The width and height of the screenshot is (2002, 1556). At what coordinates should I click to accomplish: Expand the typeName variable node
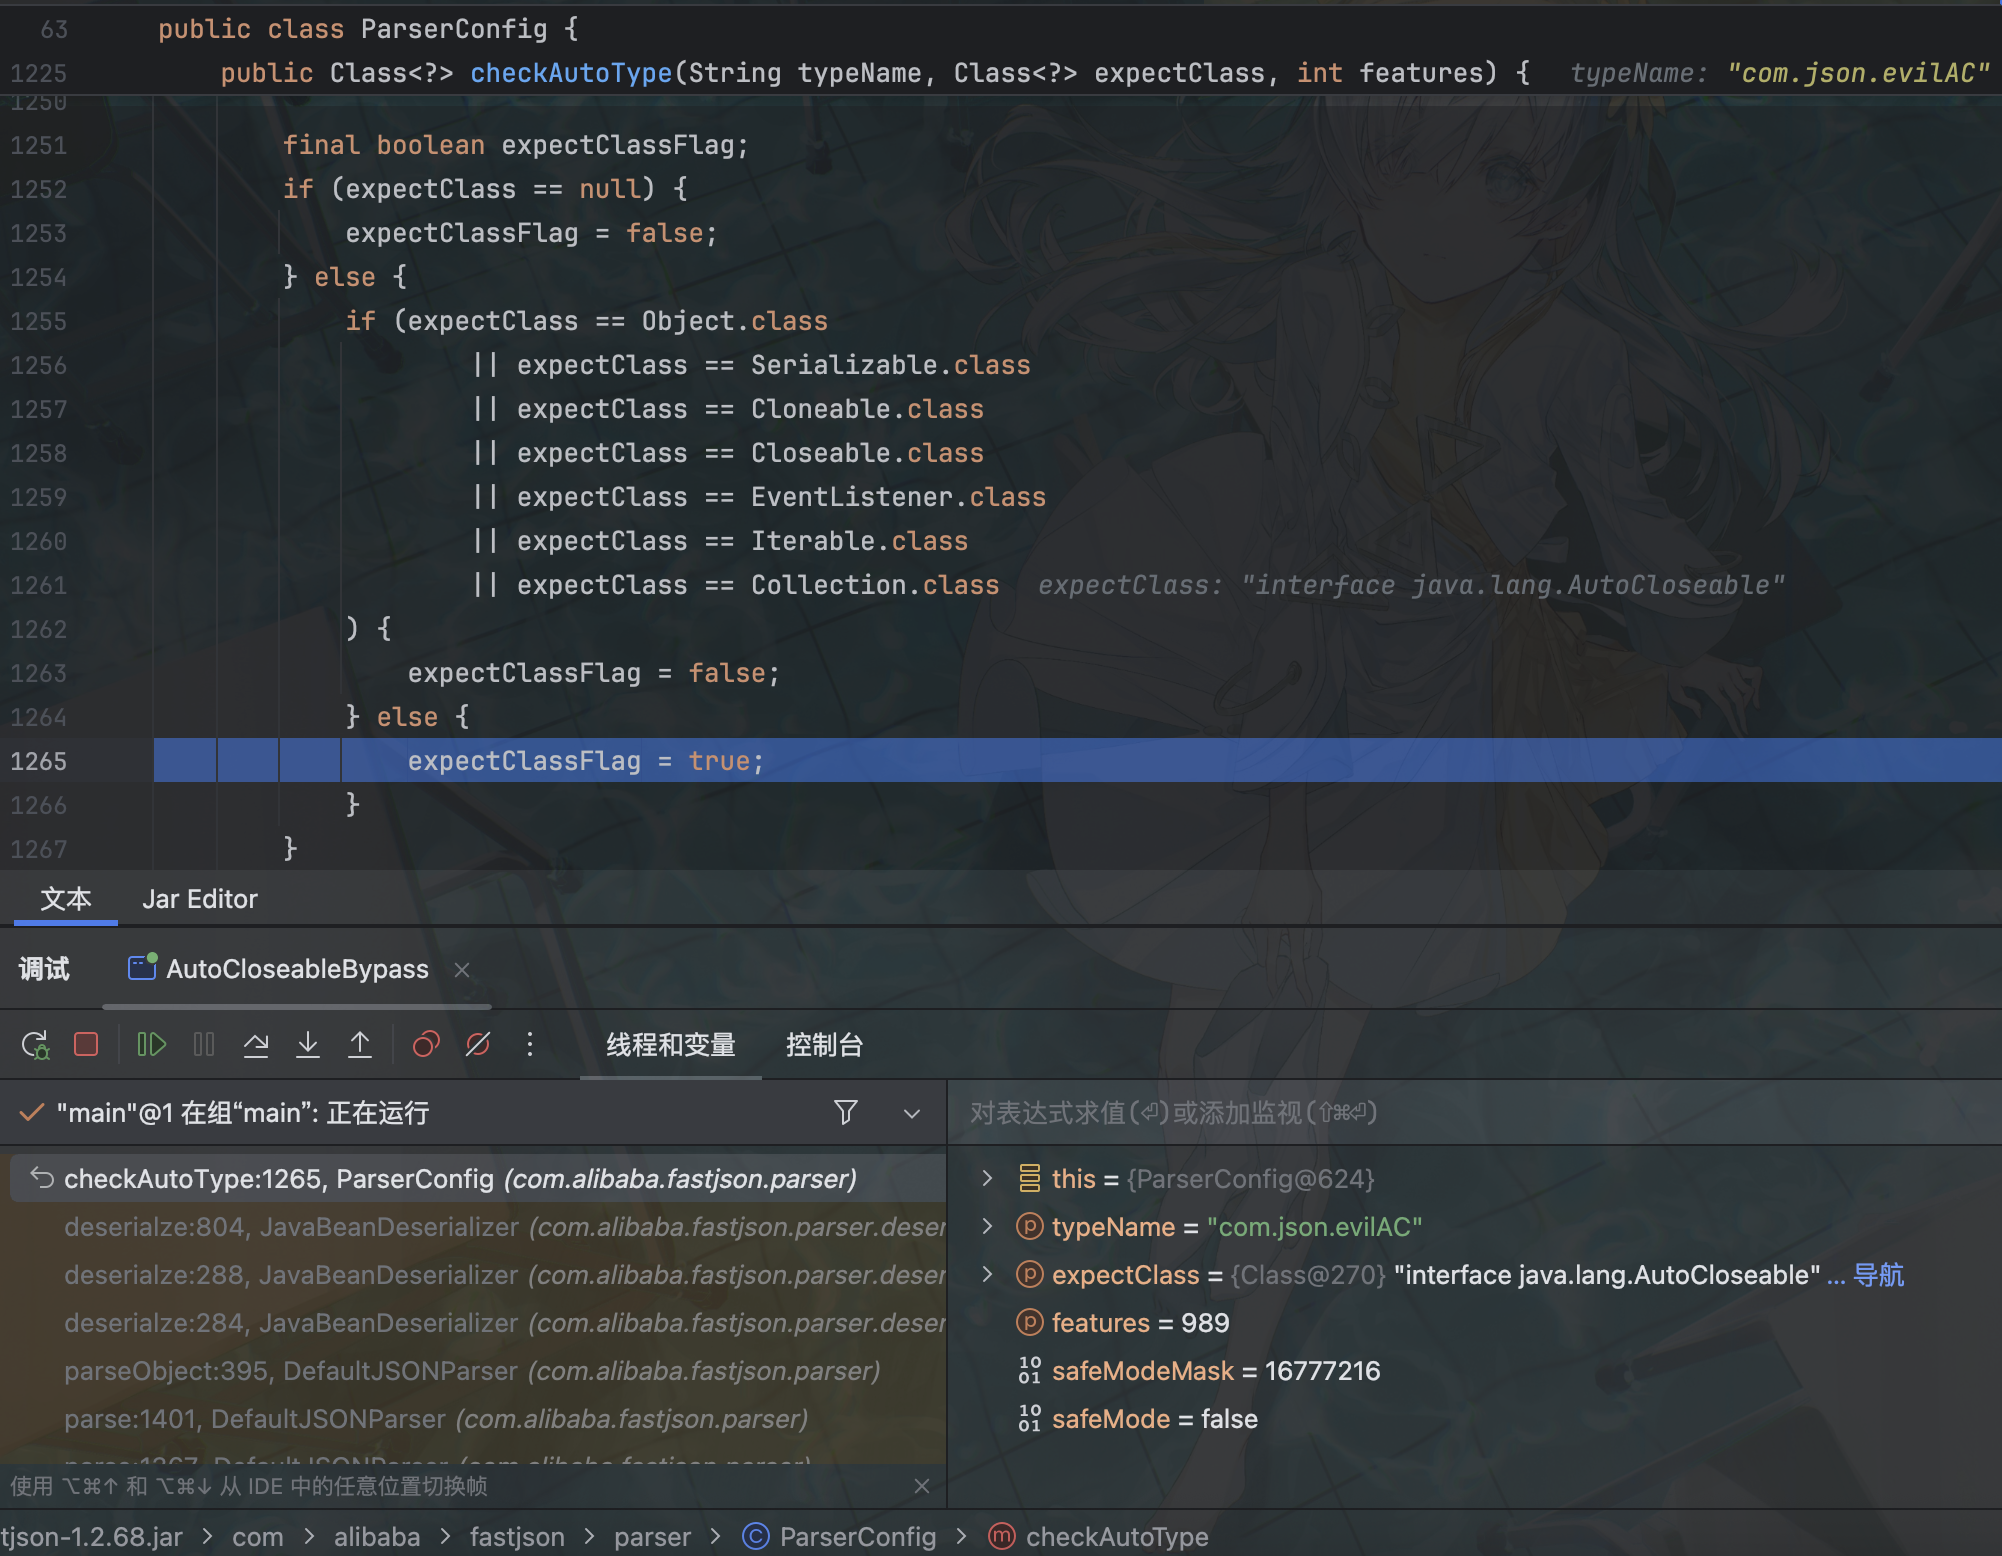[x=987, y=1226]
